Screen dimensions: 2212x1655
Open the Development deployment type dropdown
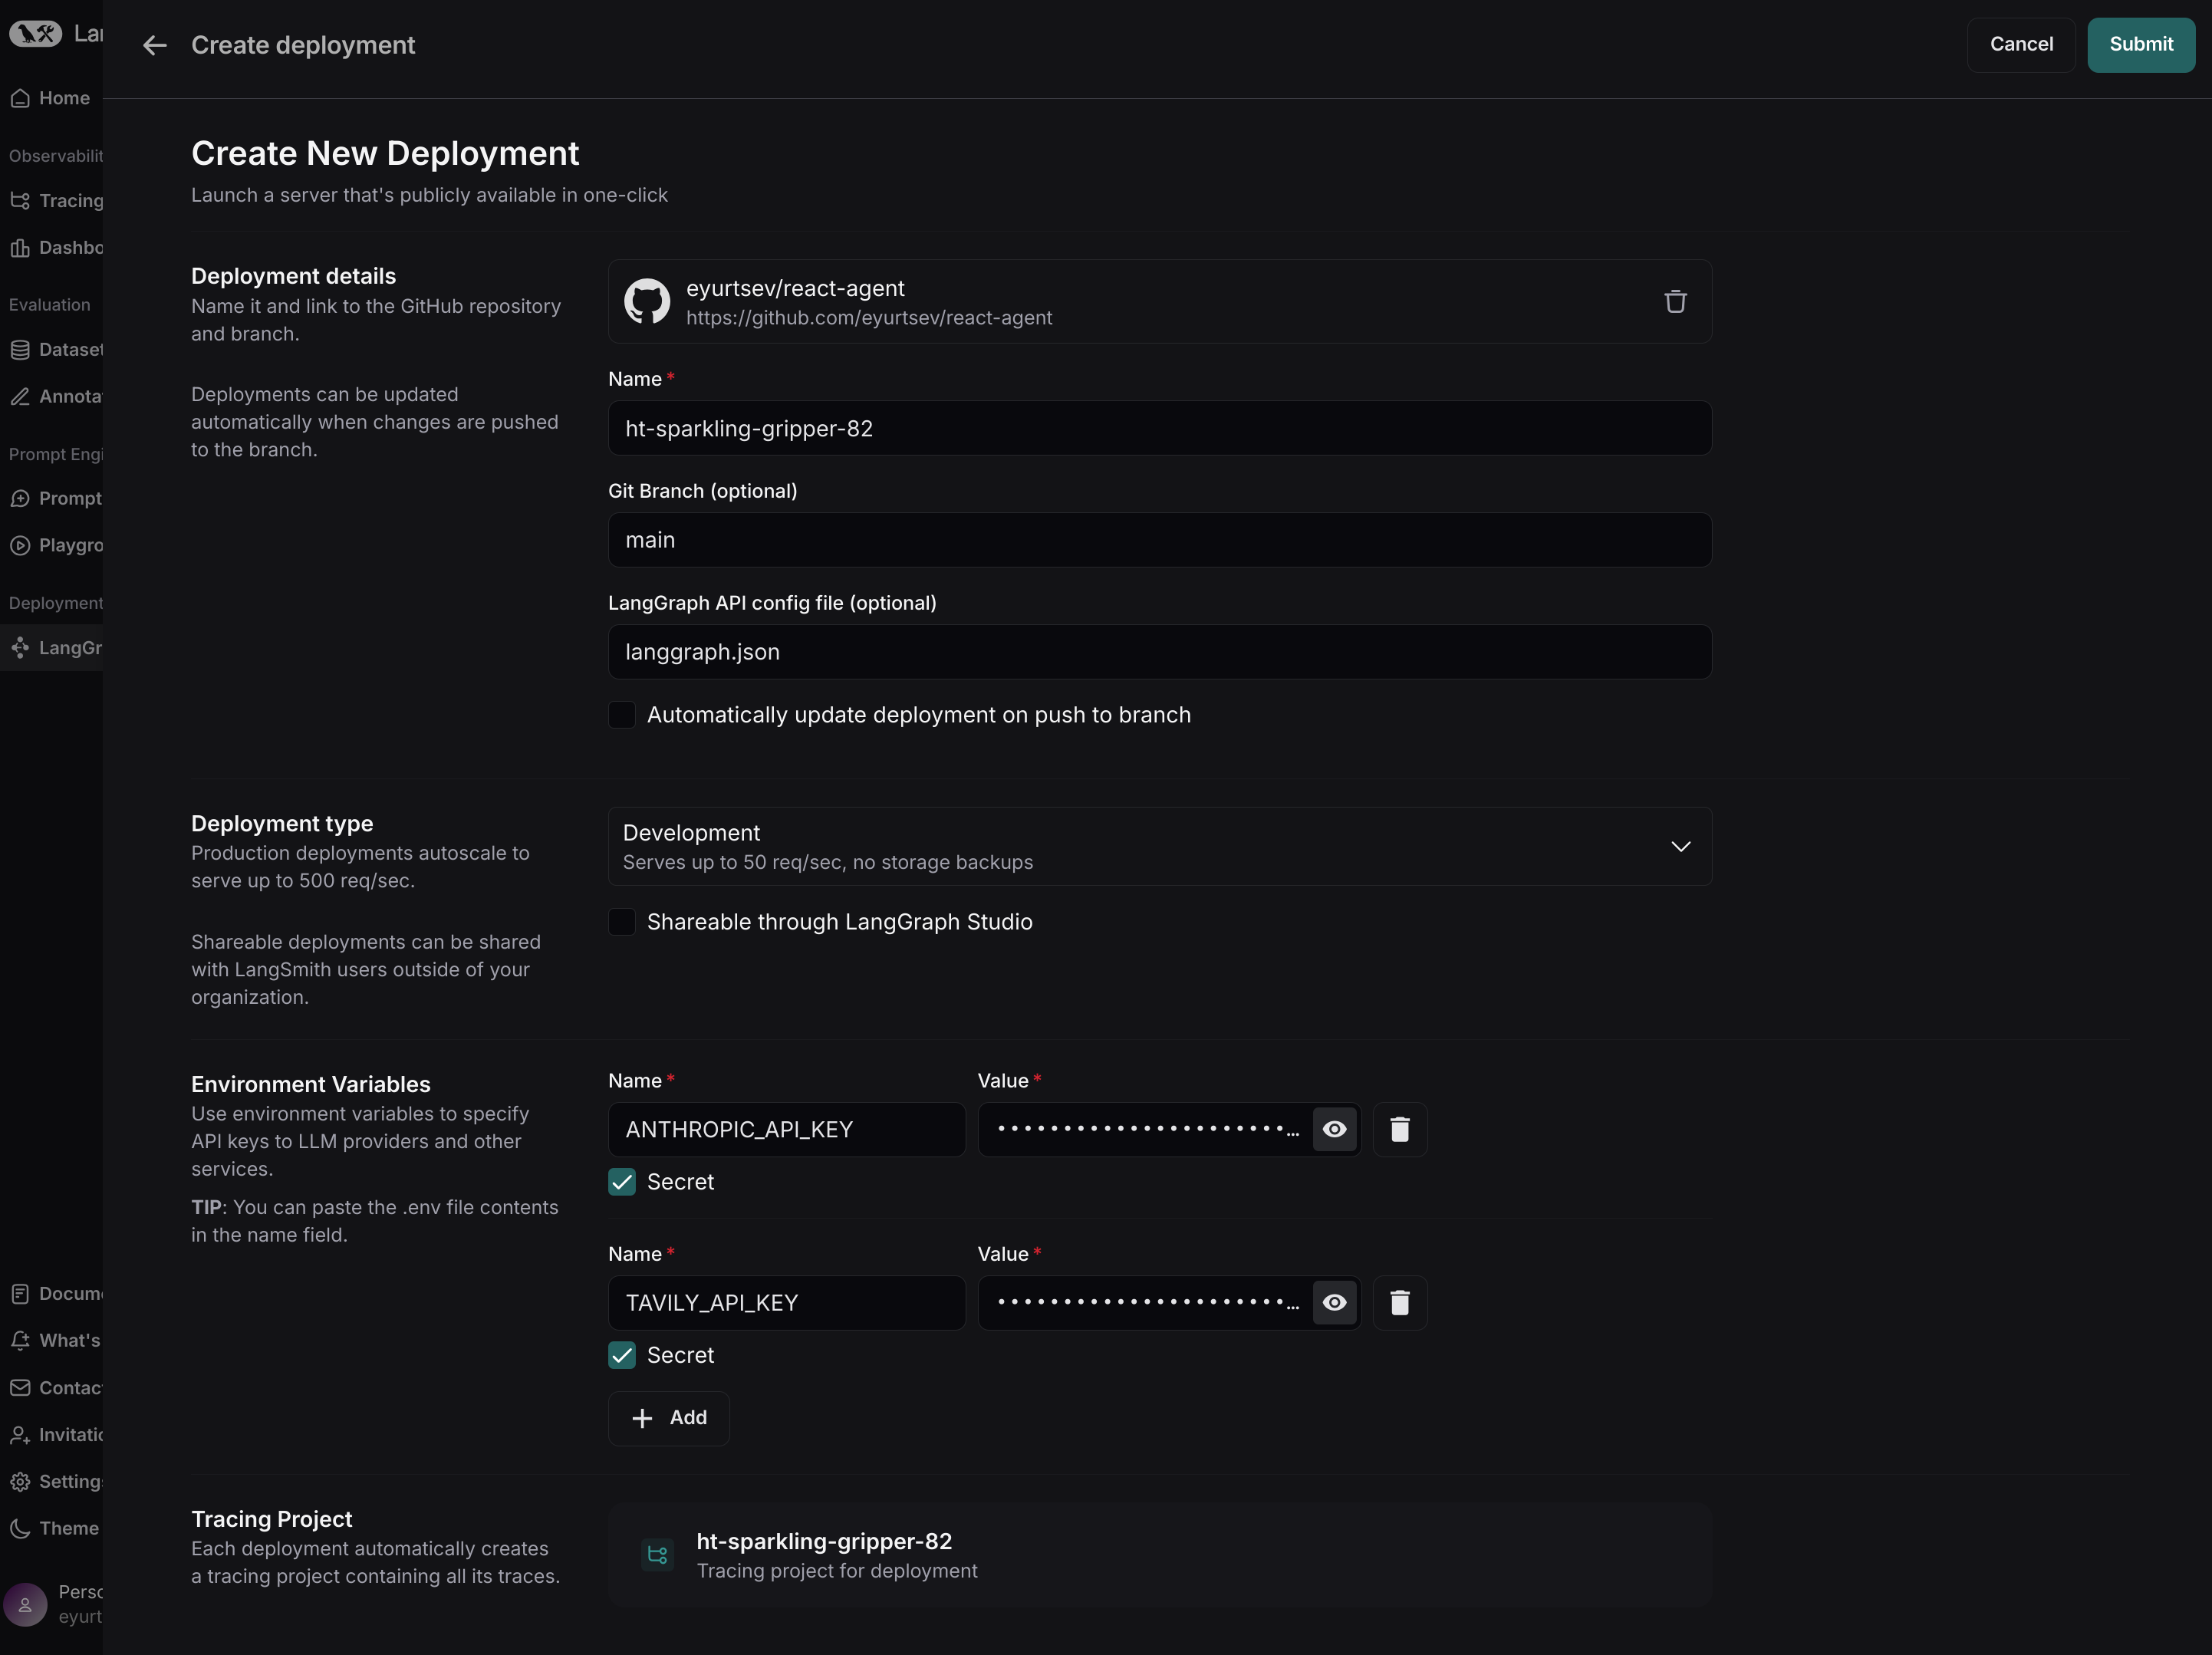click(1160, 846)
